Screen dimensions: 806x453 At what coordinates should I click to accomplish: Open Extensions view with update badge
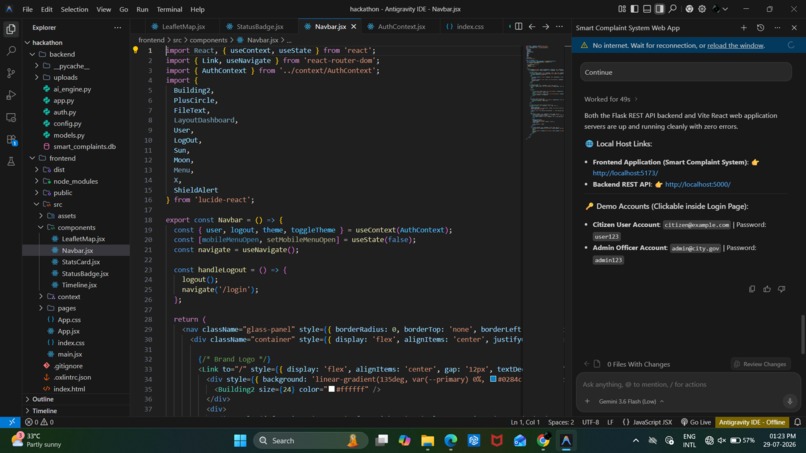click(x=11, y=139)
